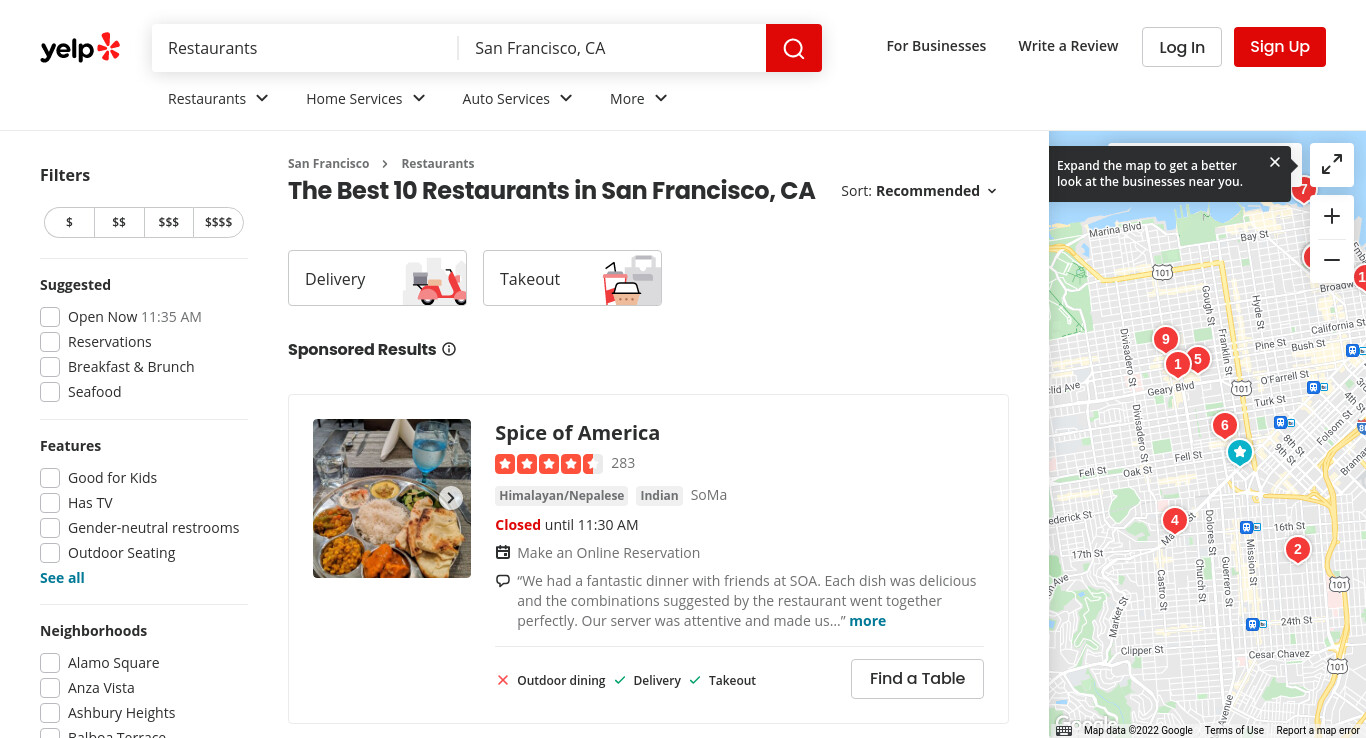1366x738 pixels.
Task: Select the Delivery option card
Action: (377, 278)
